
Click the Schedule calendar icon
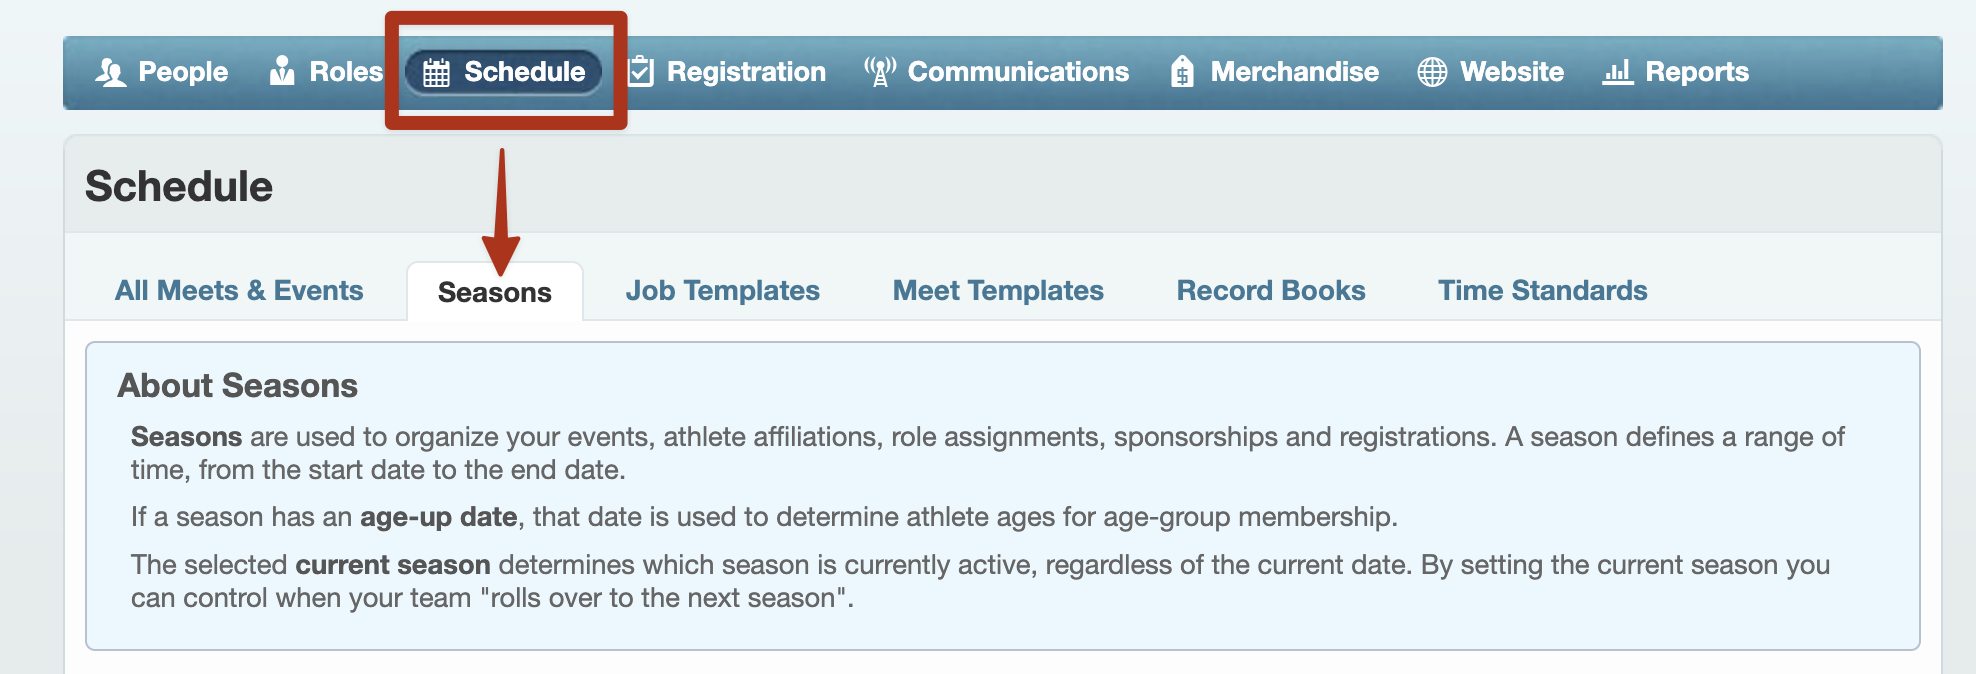pos(436,72)
